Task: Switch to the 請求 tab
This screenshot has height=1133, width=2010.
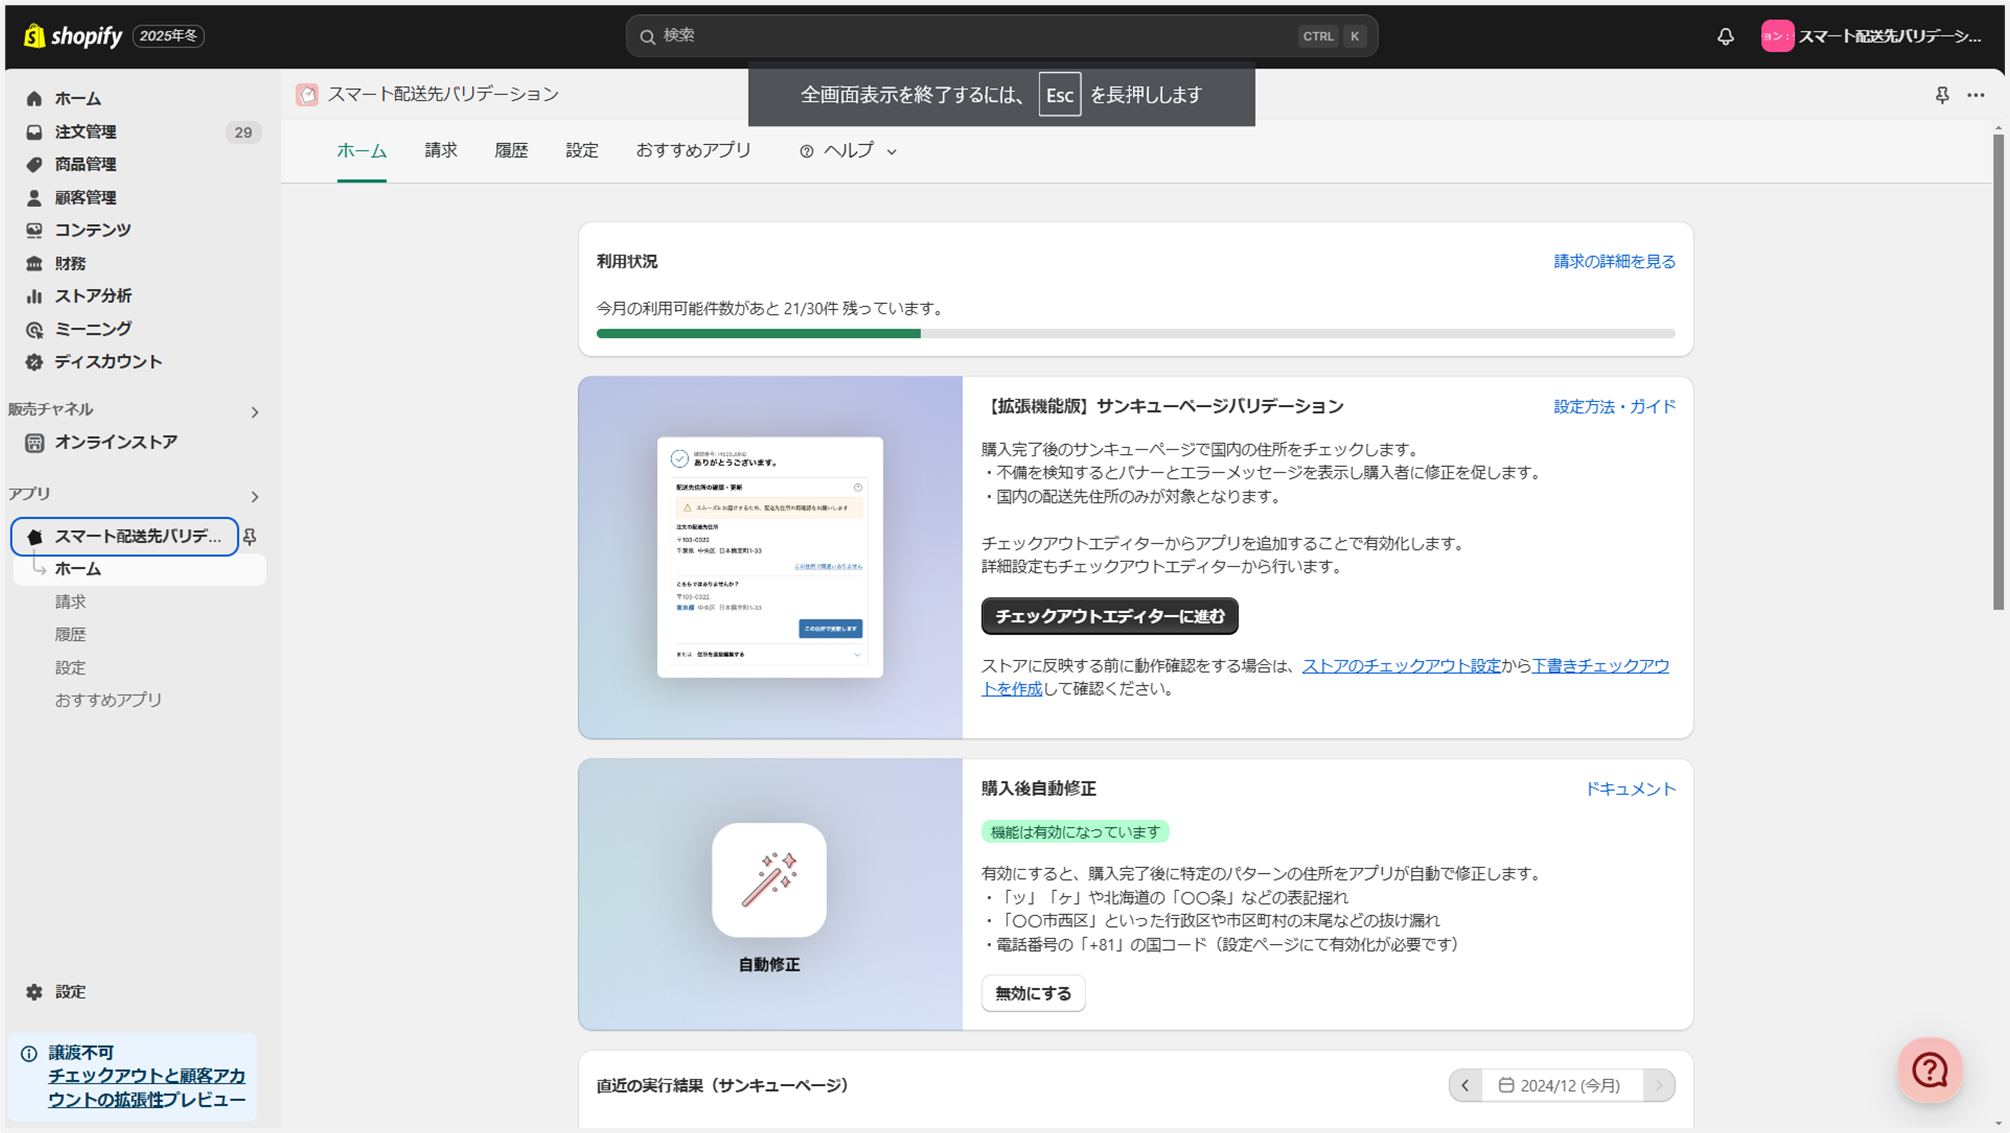Action: [x=440, y=151]
